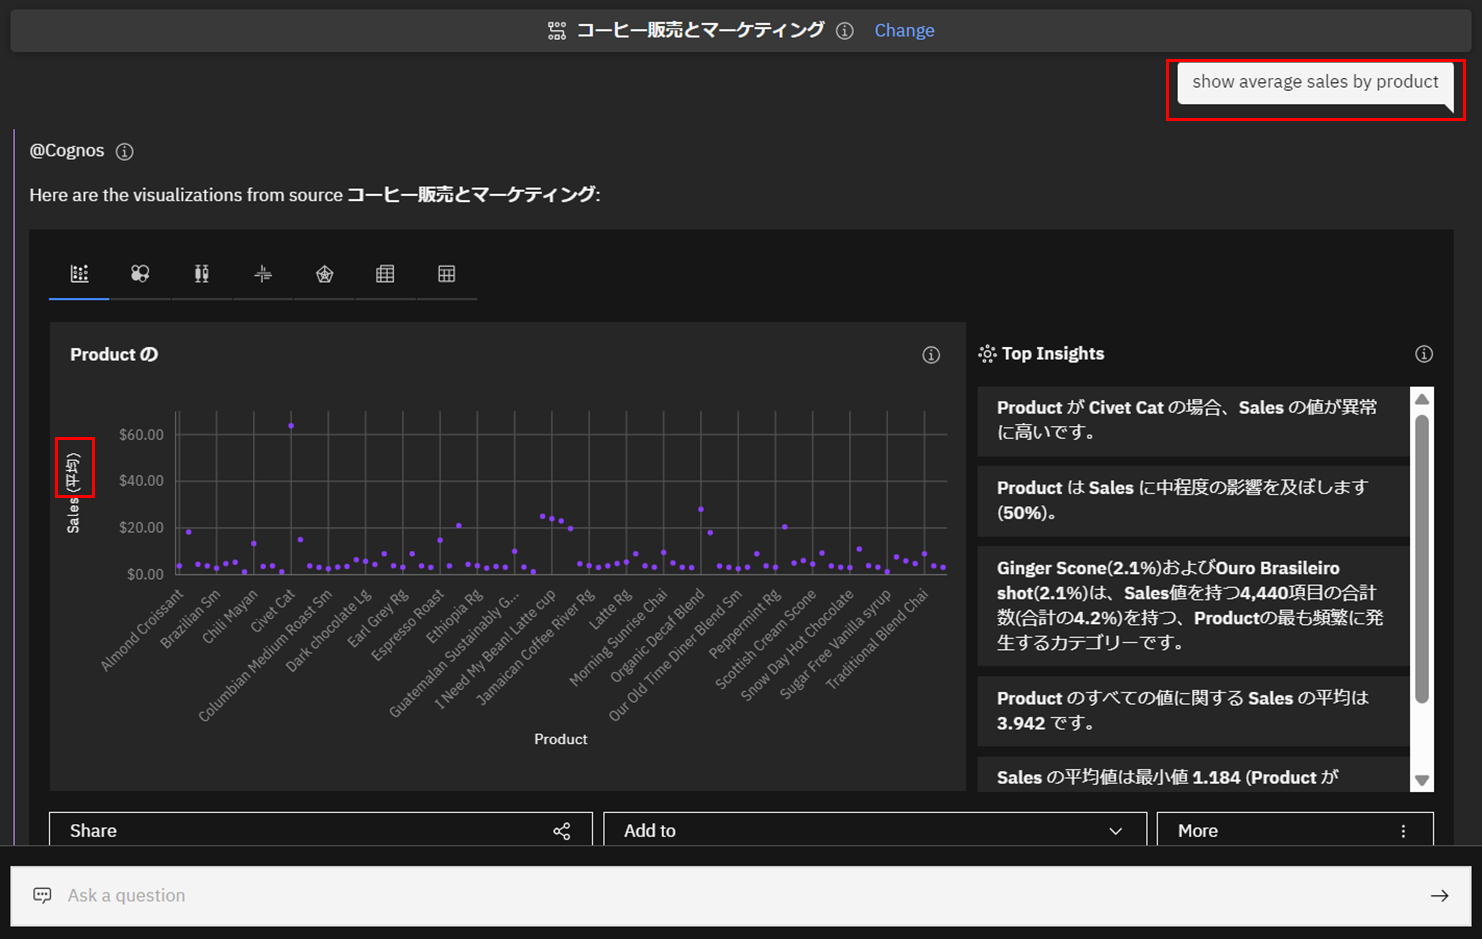The height and width of the screenshot is (939, 1482).
Task: Focus the Ask a question input field
Action: 740,896
